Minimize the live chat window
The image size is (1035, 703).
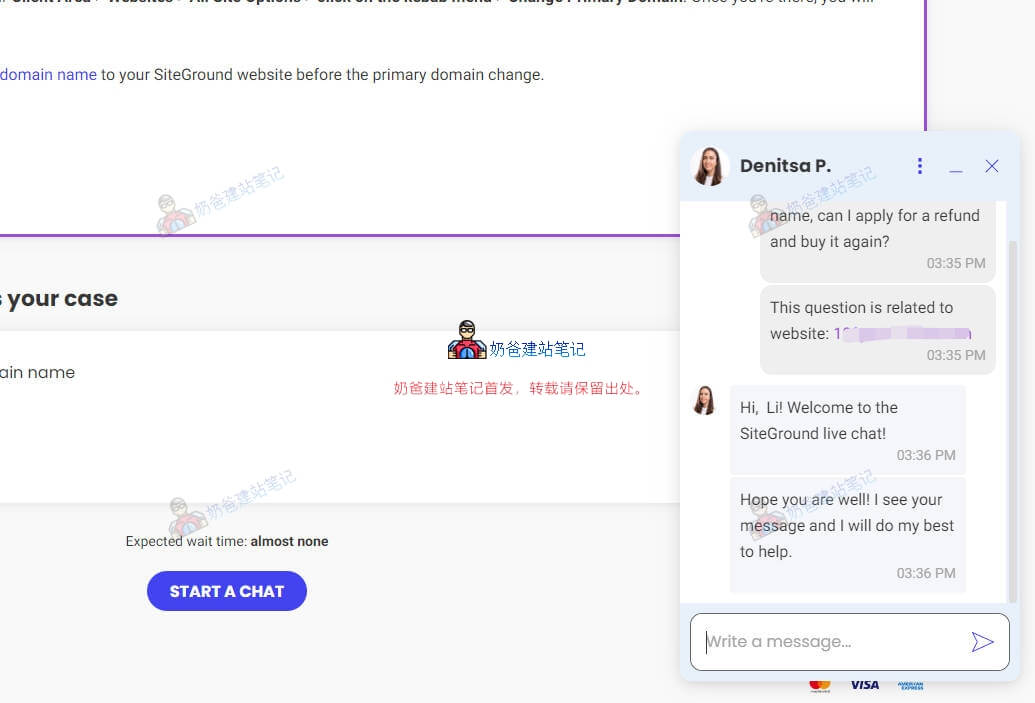[956, 167]
